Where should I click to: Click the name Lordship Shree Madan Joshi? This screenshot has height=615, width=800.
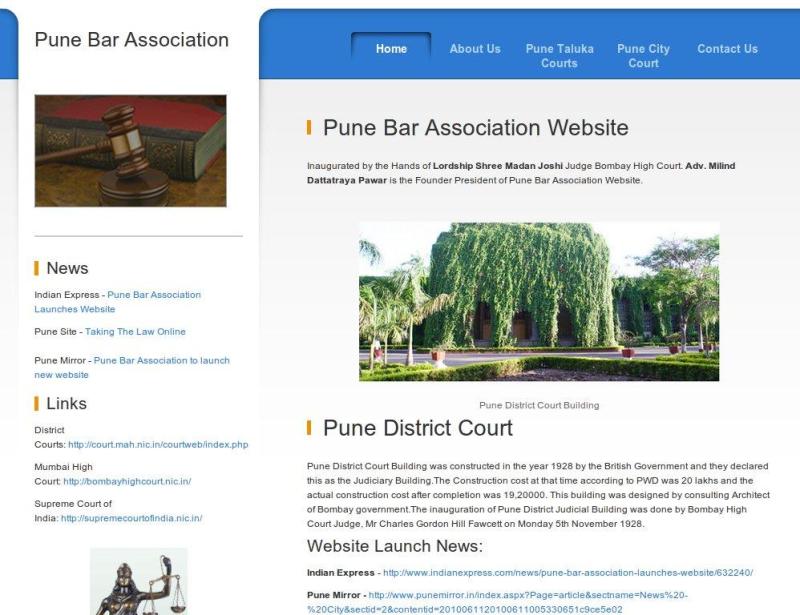coord(498,166)
